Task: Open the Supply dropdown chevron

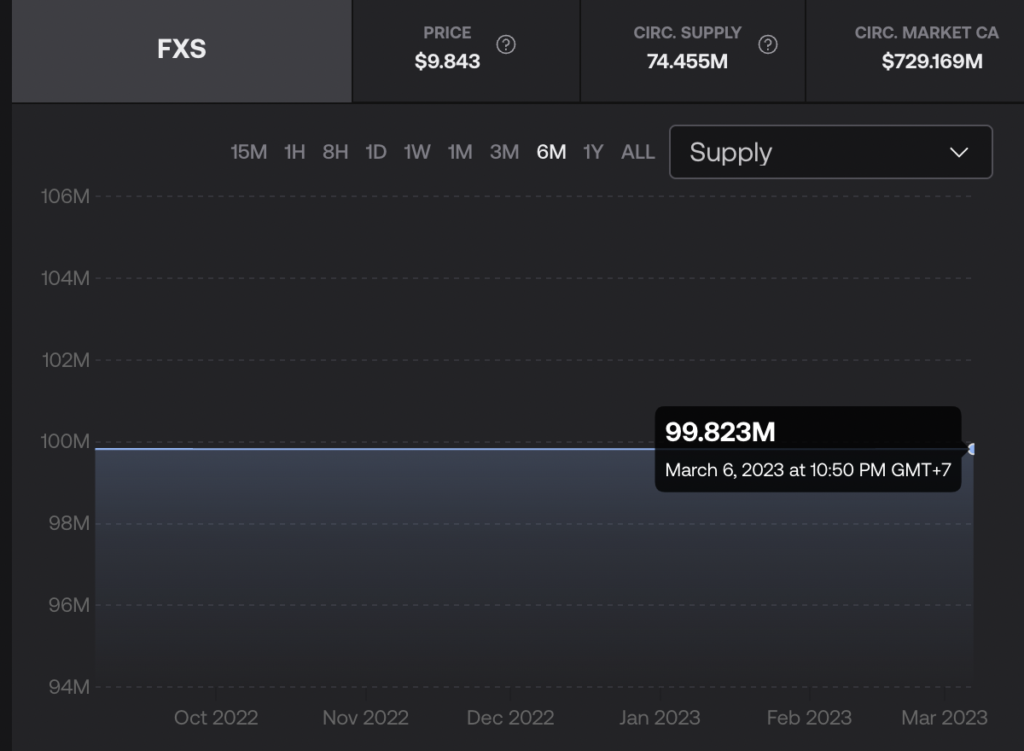Action: point(958,153)
